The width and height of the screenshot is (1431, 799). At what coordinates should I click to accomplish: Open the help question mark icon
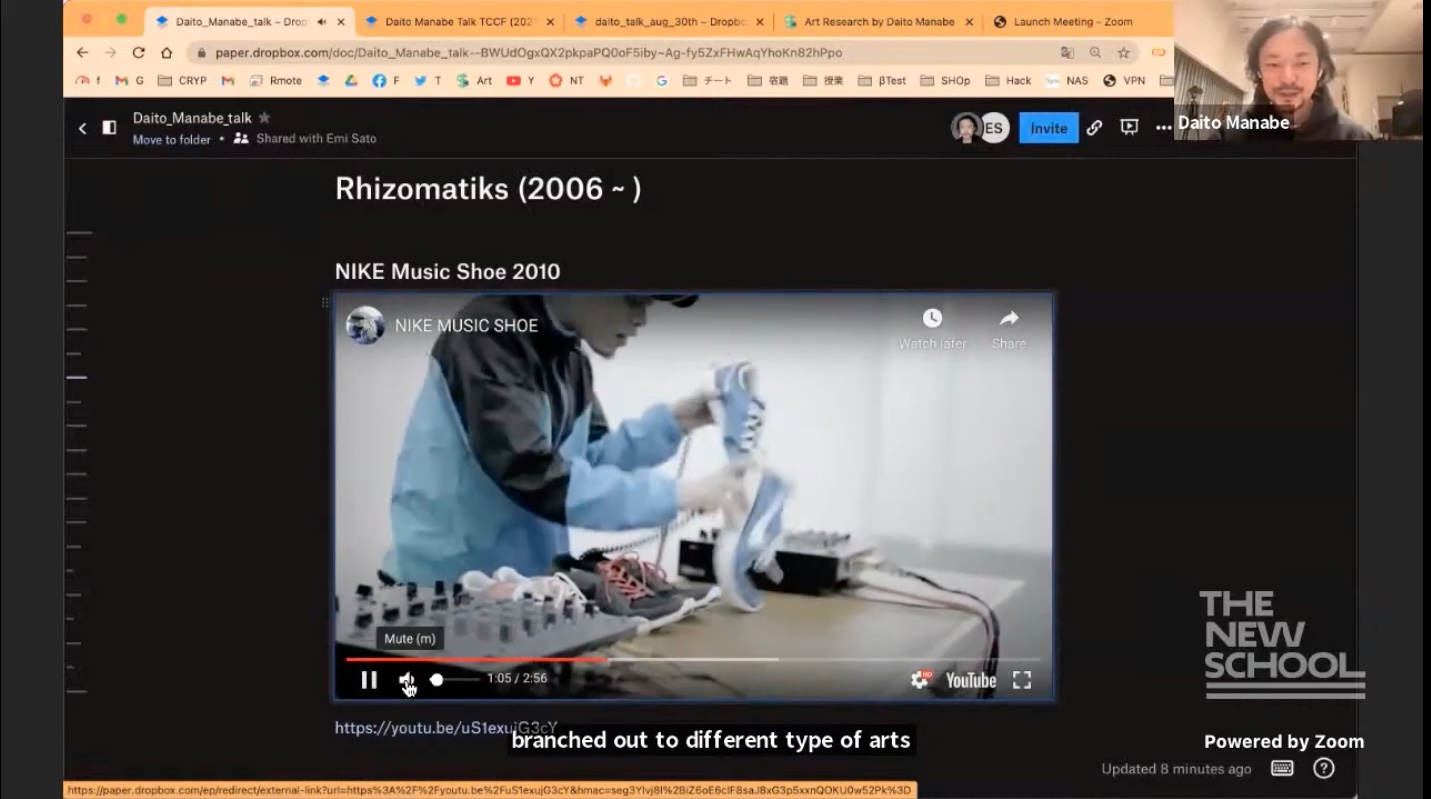1324,768
